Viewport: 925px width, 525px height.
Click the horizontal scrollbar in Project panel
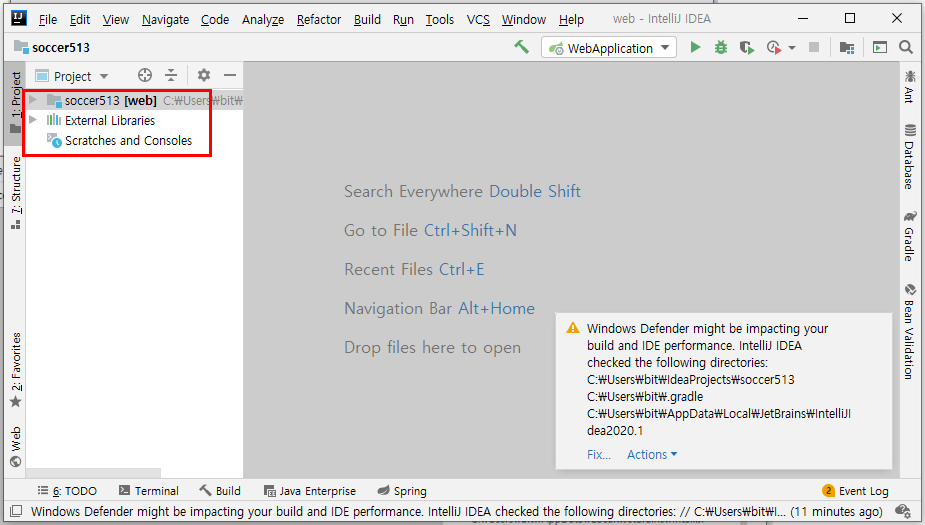click(x=93, y=473)
